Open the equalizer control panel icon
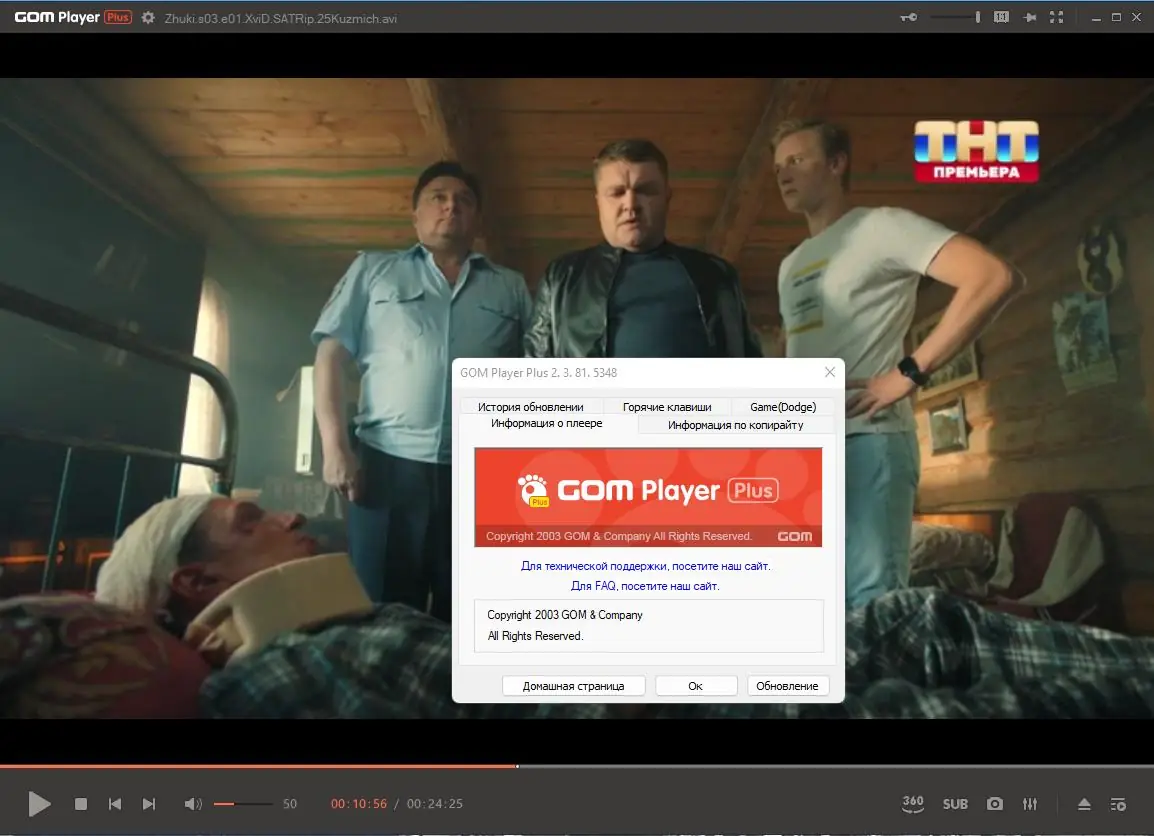 1030,803
